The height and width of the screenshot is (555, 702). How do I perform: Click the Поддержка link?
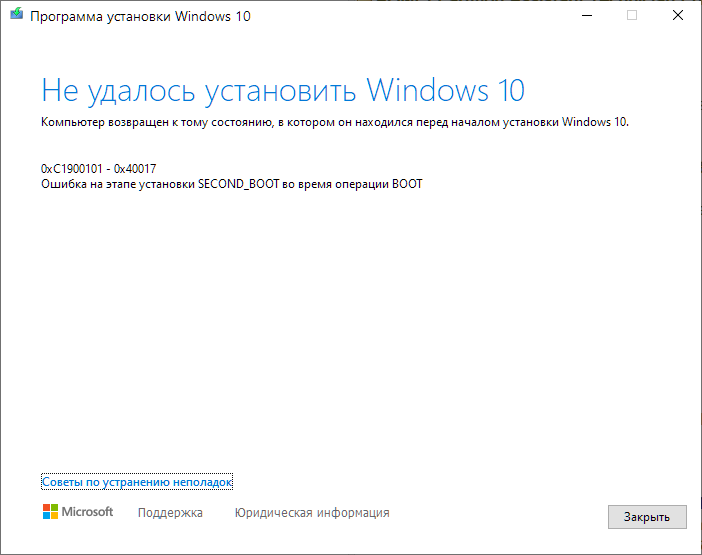pos(170,512)
